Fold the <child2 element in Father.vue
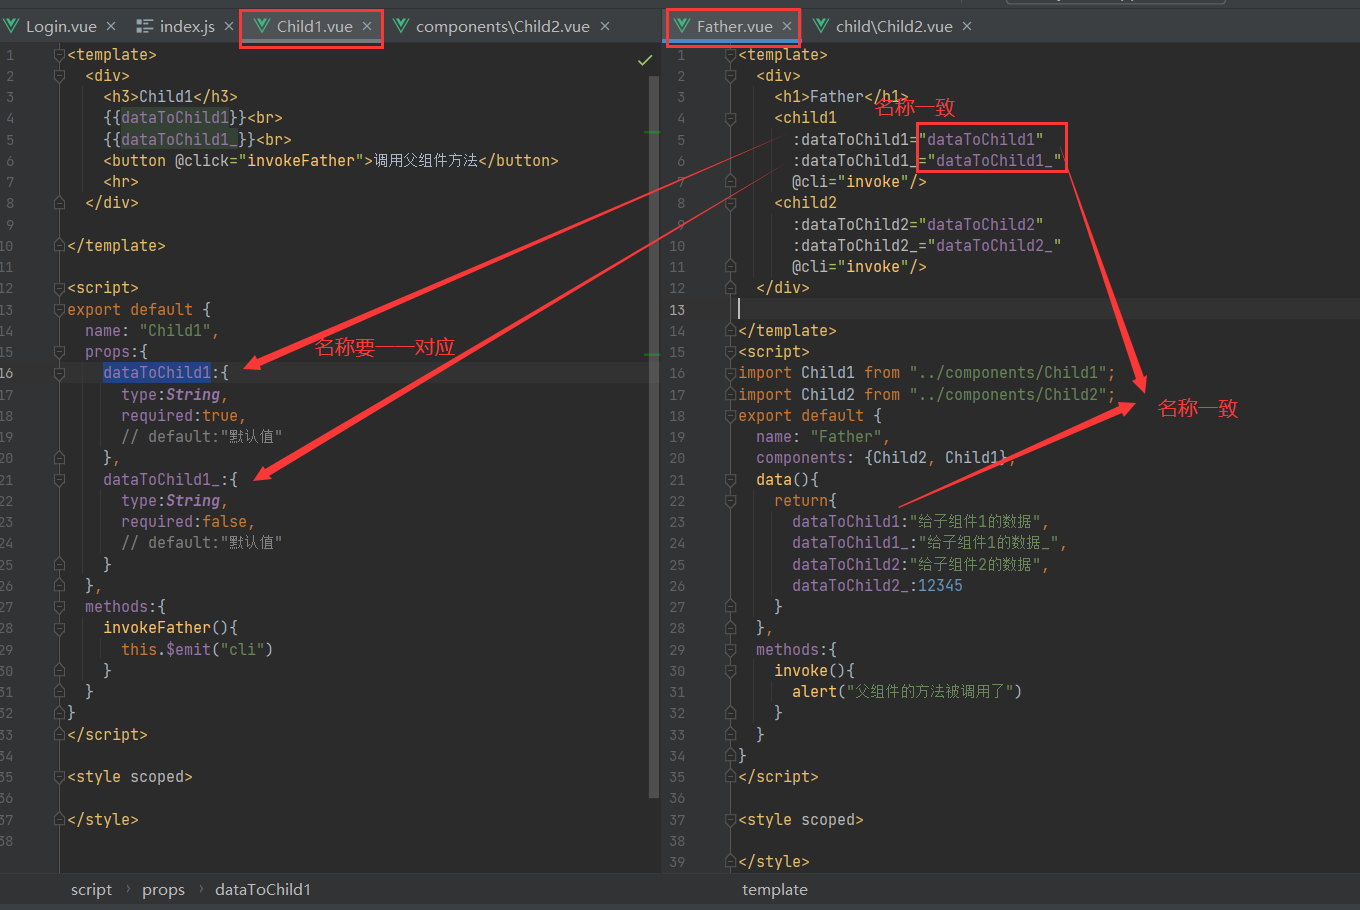Screen dimensions: 1360x910 pos(730,203)
